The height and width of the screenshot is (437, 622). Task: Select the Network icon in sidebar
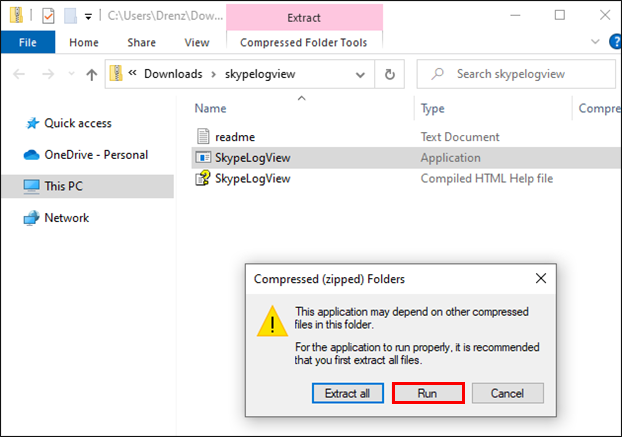tap(31, 218)
